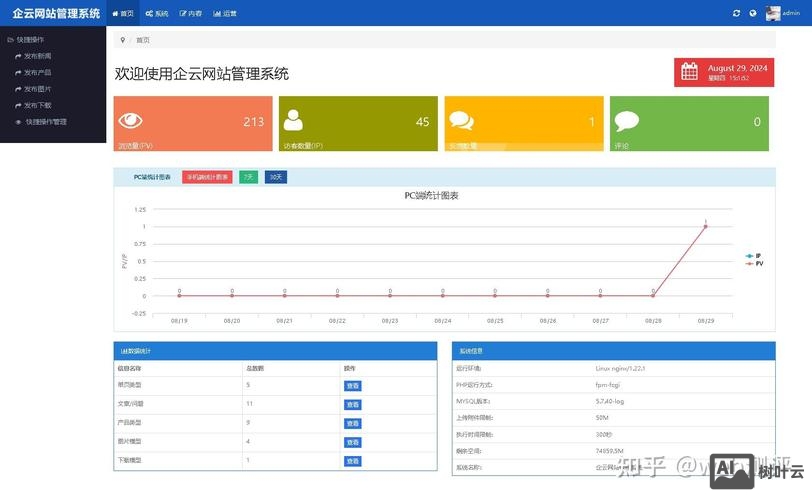Click the 50M upload limit value
The height and width of the screenshot is (500, 812).
602,418
